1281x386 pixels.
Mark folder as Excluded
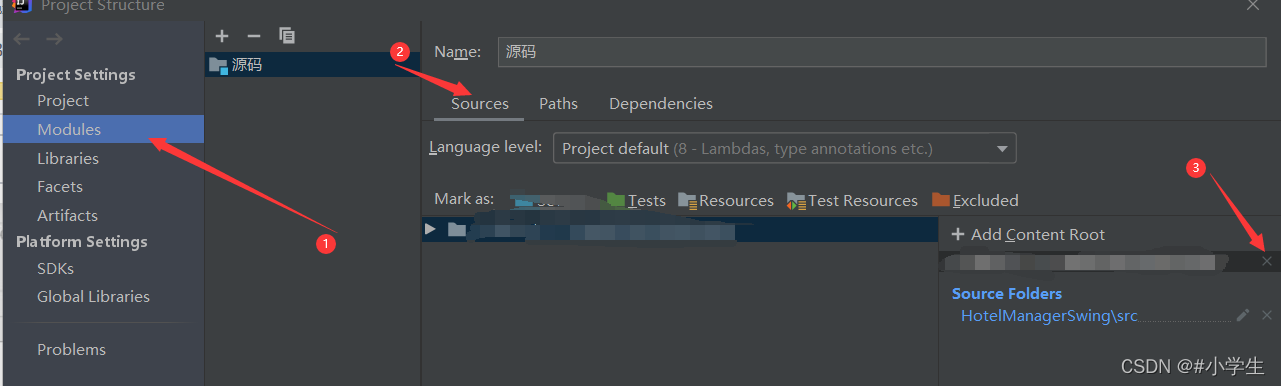[975, 201]
